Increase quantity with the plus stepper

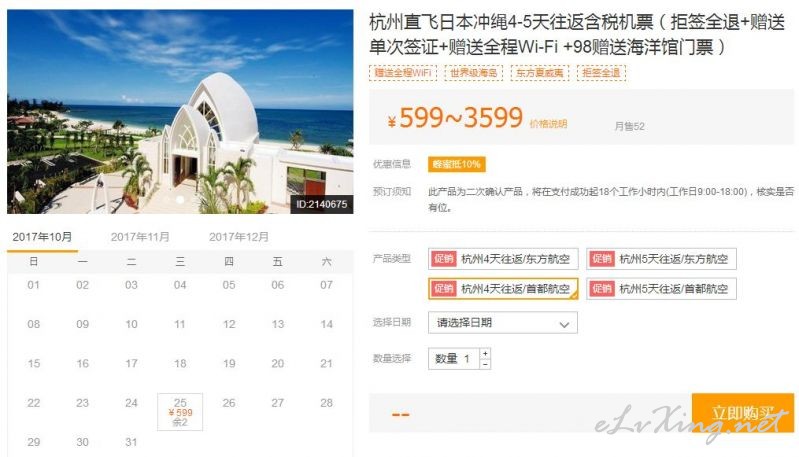[485, 353]
